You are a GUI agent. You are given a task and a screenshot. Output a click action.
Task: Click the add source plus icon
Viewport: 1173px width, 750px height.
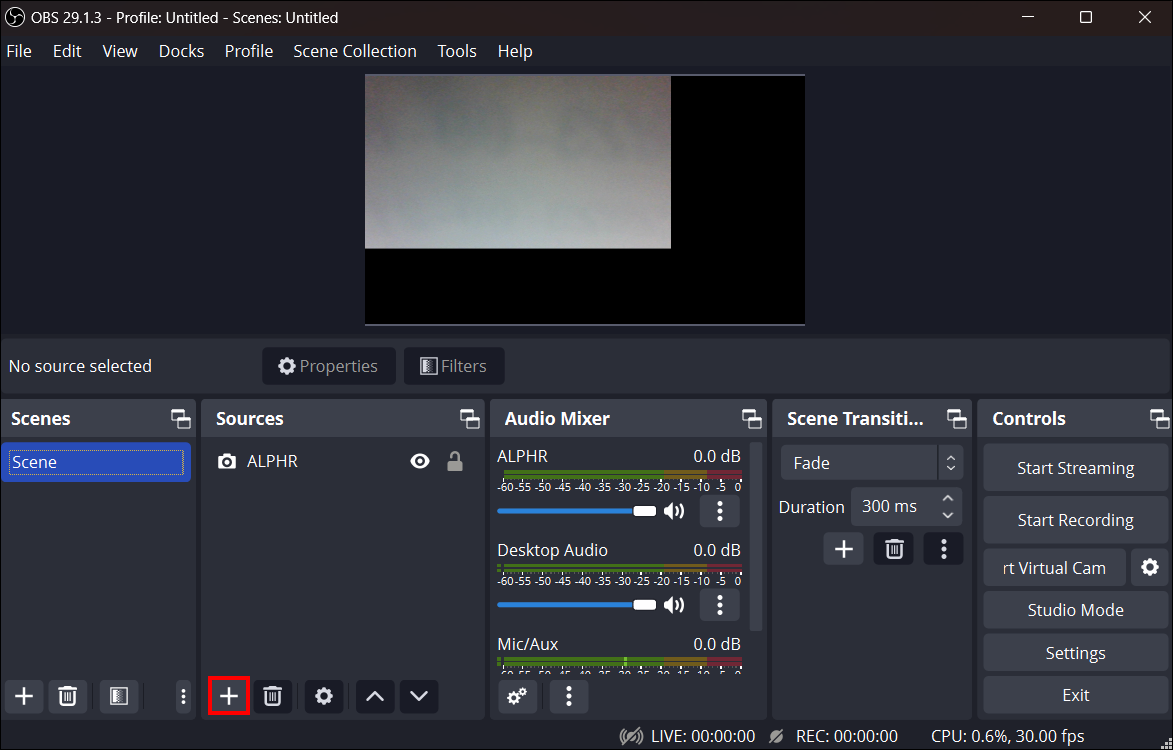pyautogui.click(x=229, y=696)
